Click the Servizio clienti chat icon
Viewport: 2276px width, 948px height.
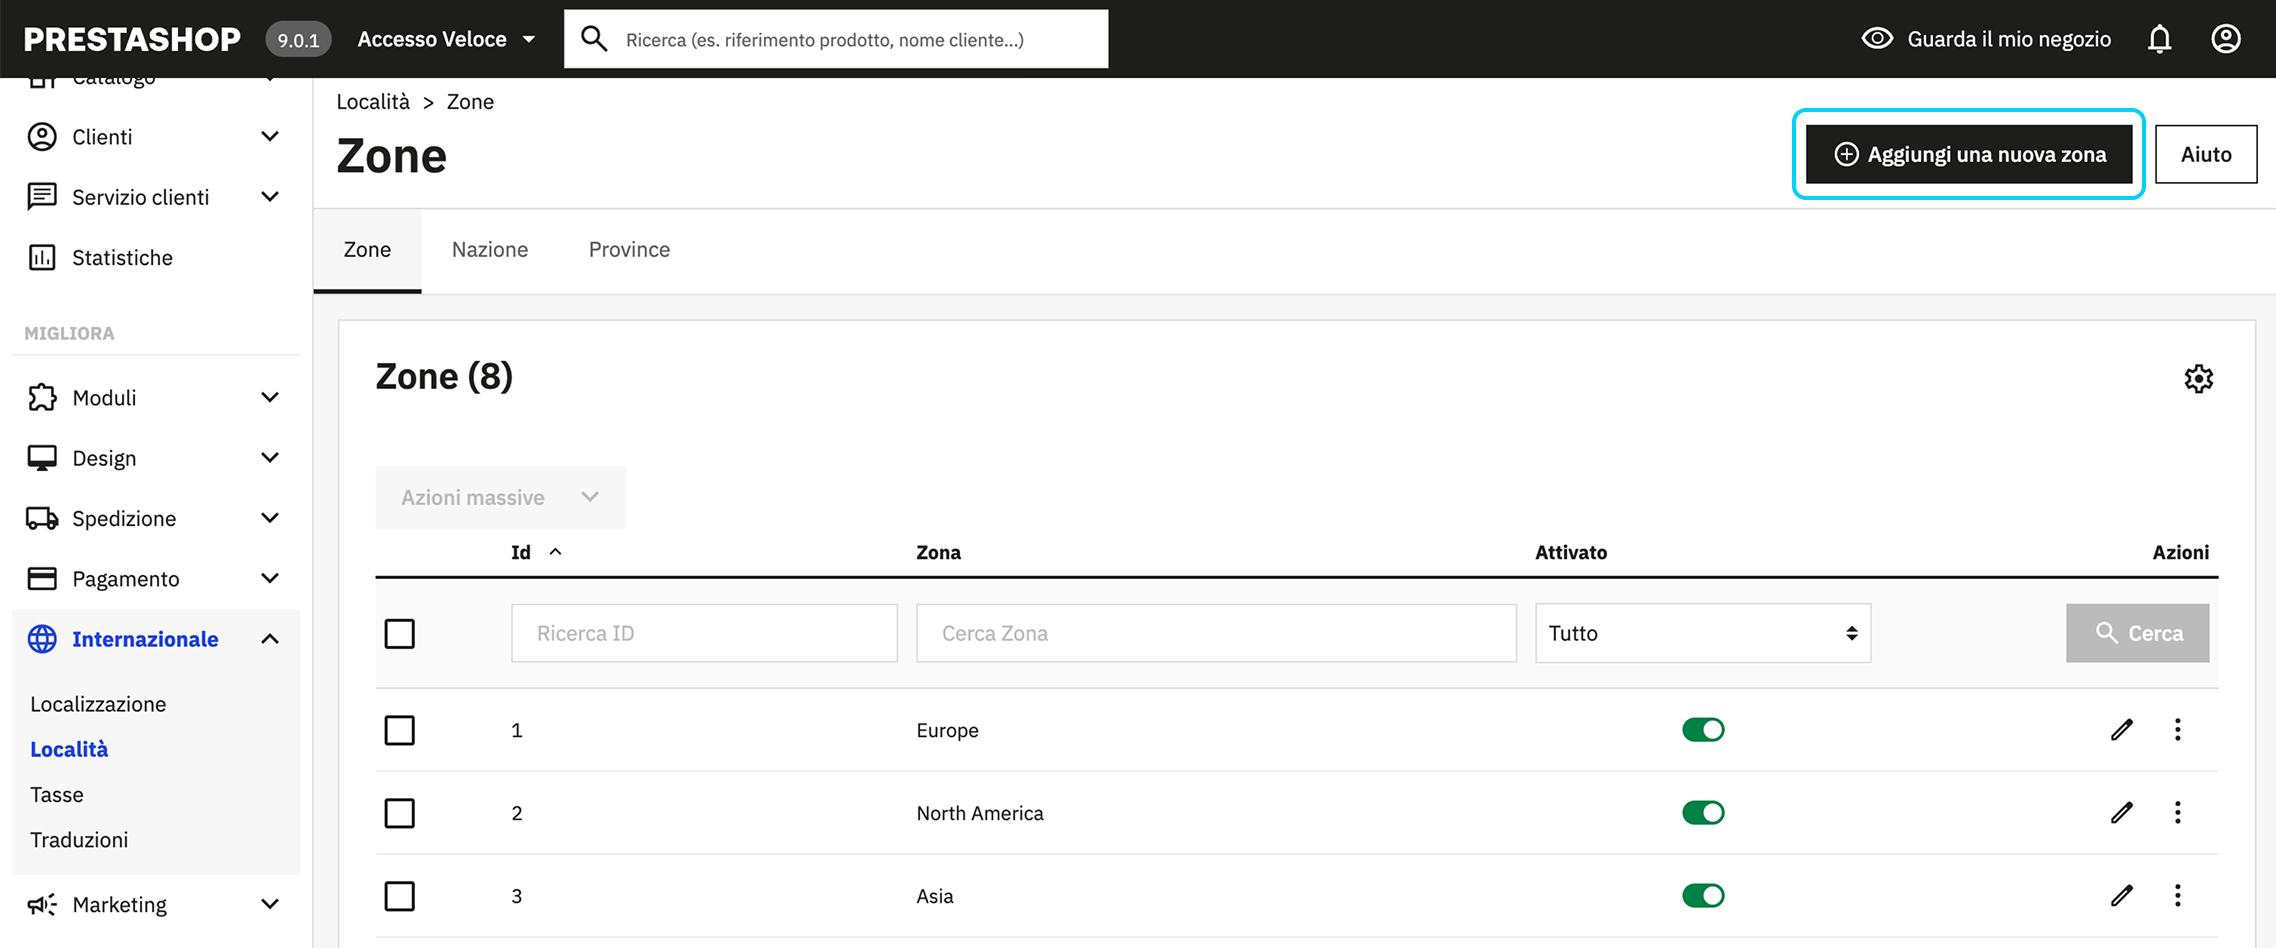coord(42,197)
